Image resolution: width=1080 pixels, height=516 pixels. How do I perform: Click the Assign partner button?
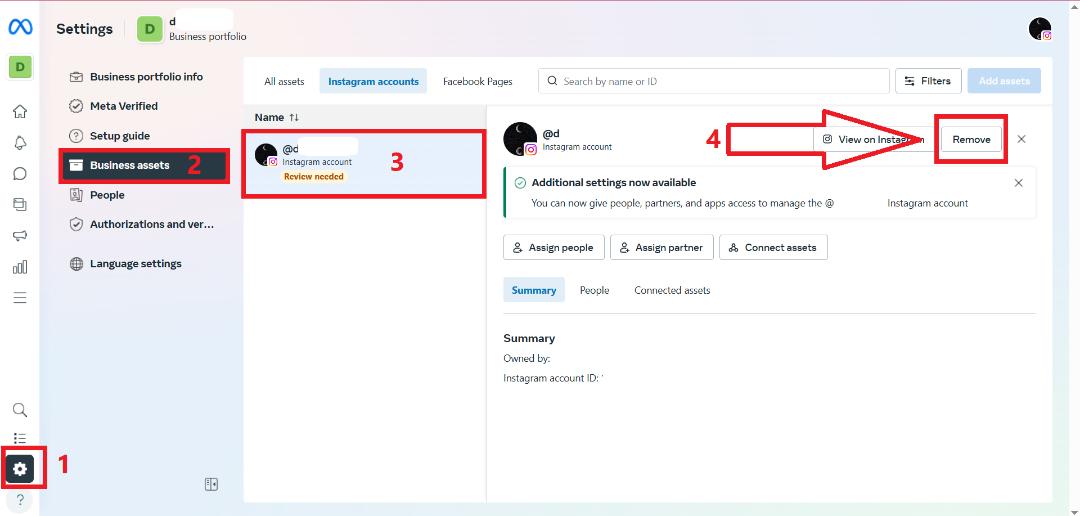pos(662,247)
